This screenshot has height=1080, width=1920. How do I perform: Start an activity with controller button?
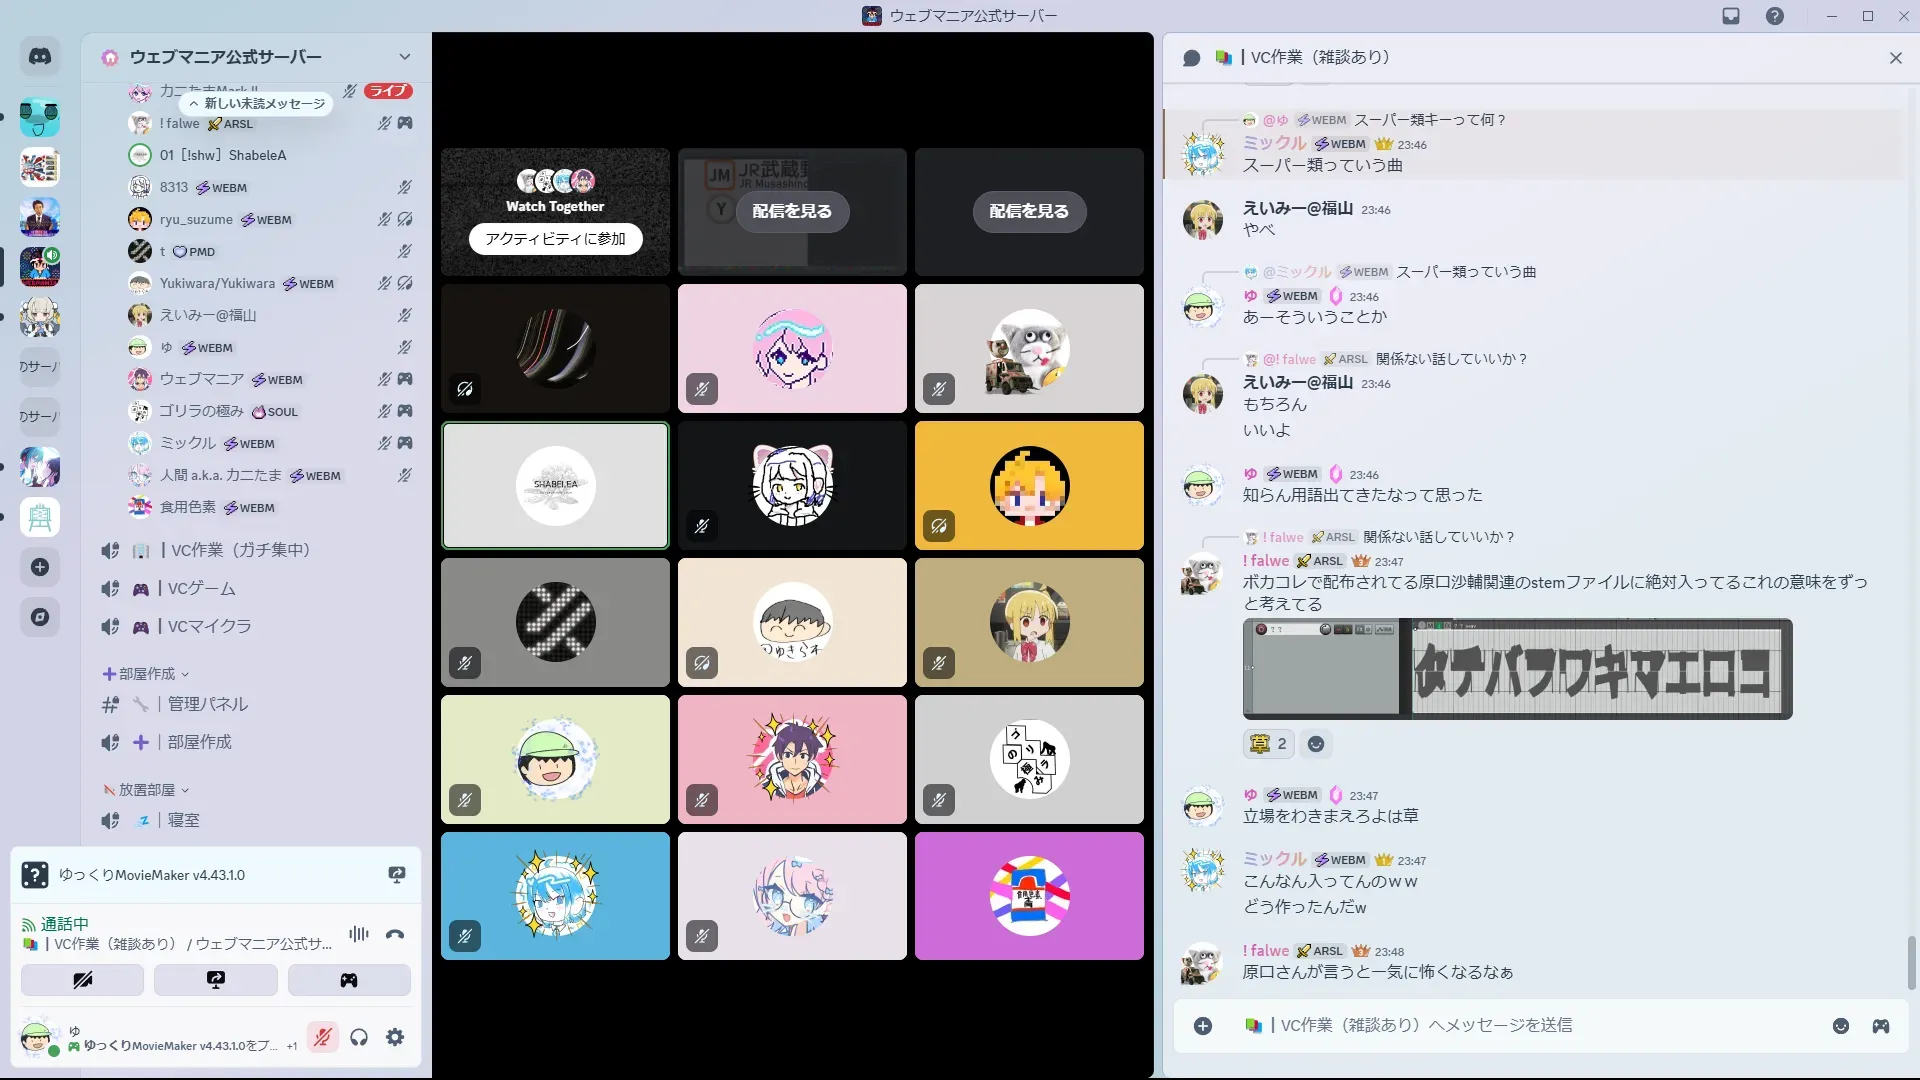[349, 980]
